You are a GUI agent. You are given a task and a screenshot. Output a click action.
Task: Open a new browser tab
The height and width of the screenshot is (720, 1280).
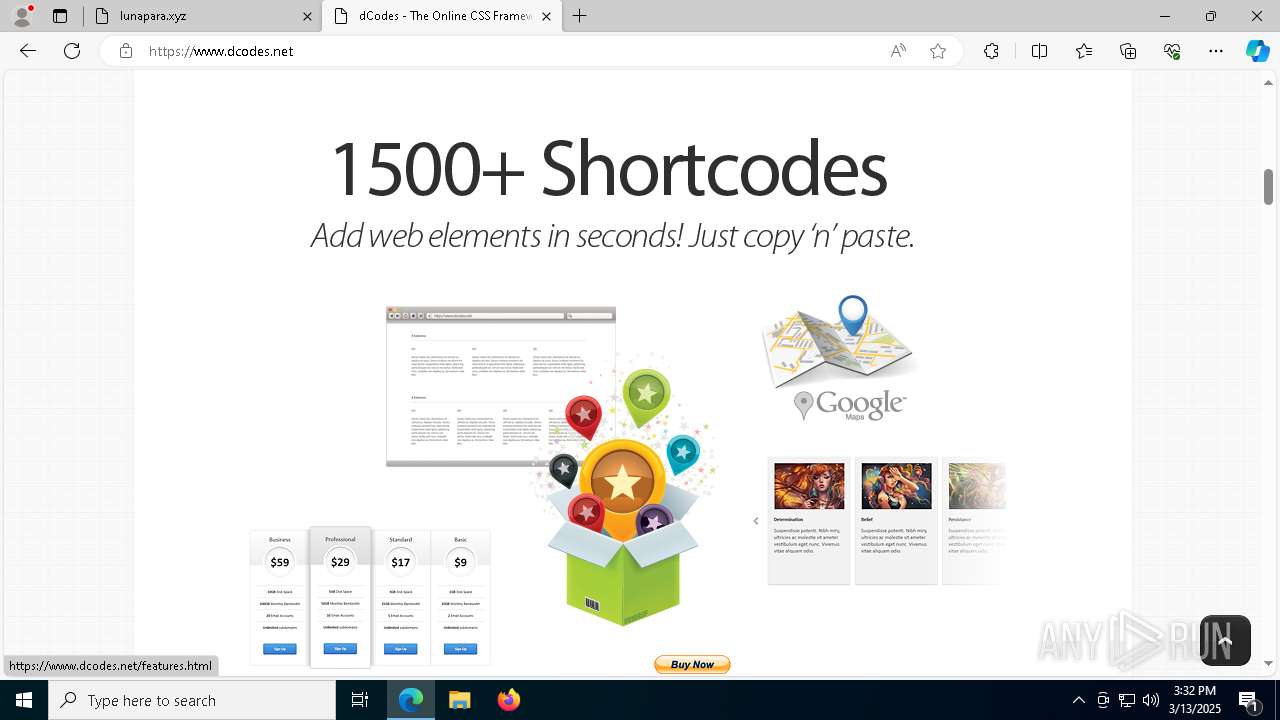pos(580,16)
